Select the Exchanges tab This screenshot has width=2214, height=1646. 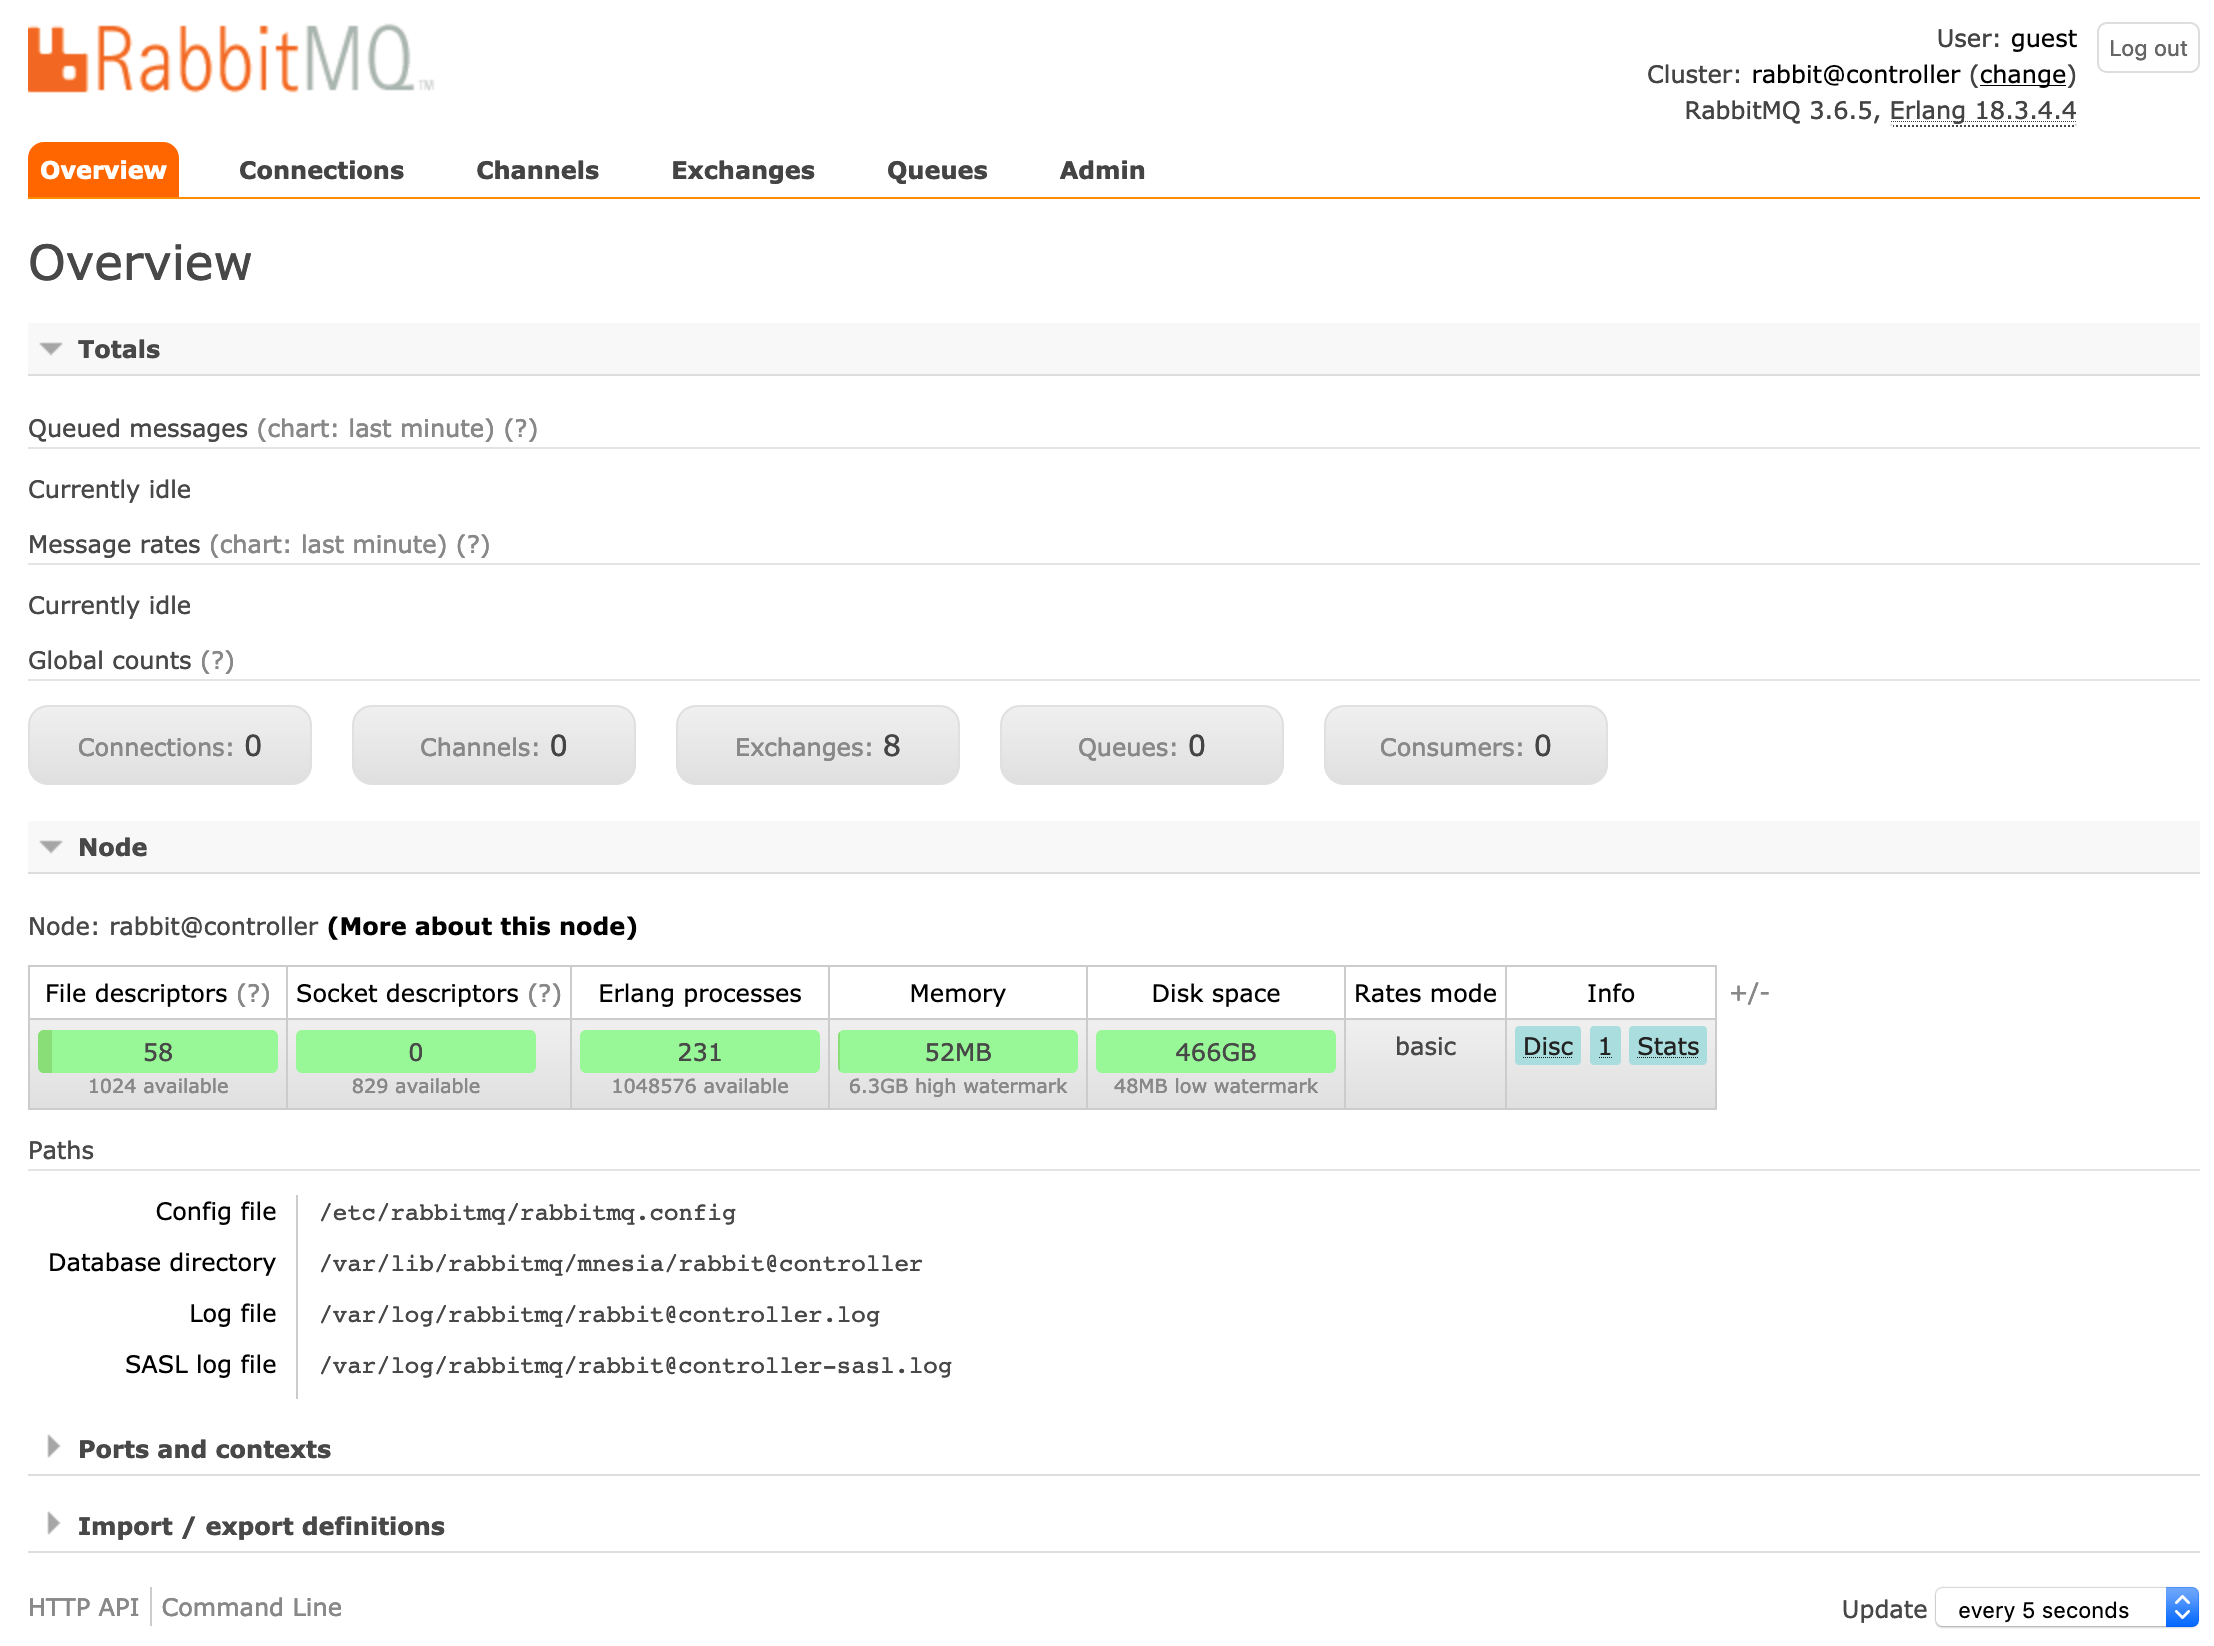pos(743,168)
